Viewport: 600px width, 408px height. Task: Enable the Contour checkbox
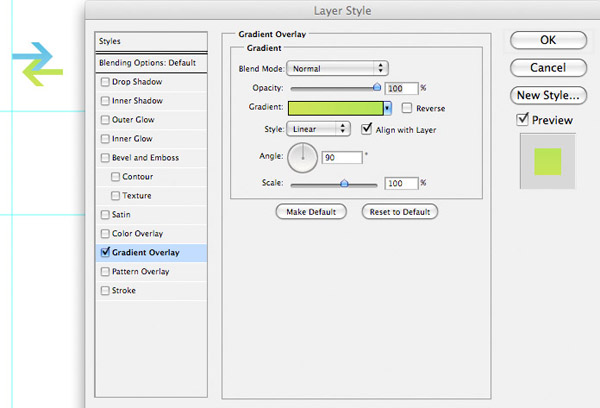pyautogui.click(x=115, y=176)
